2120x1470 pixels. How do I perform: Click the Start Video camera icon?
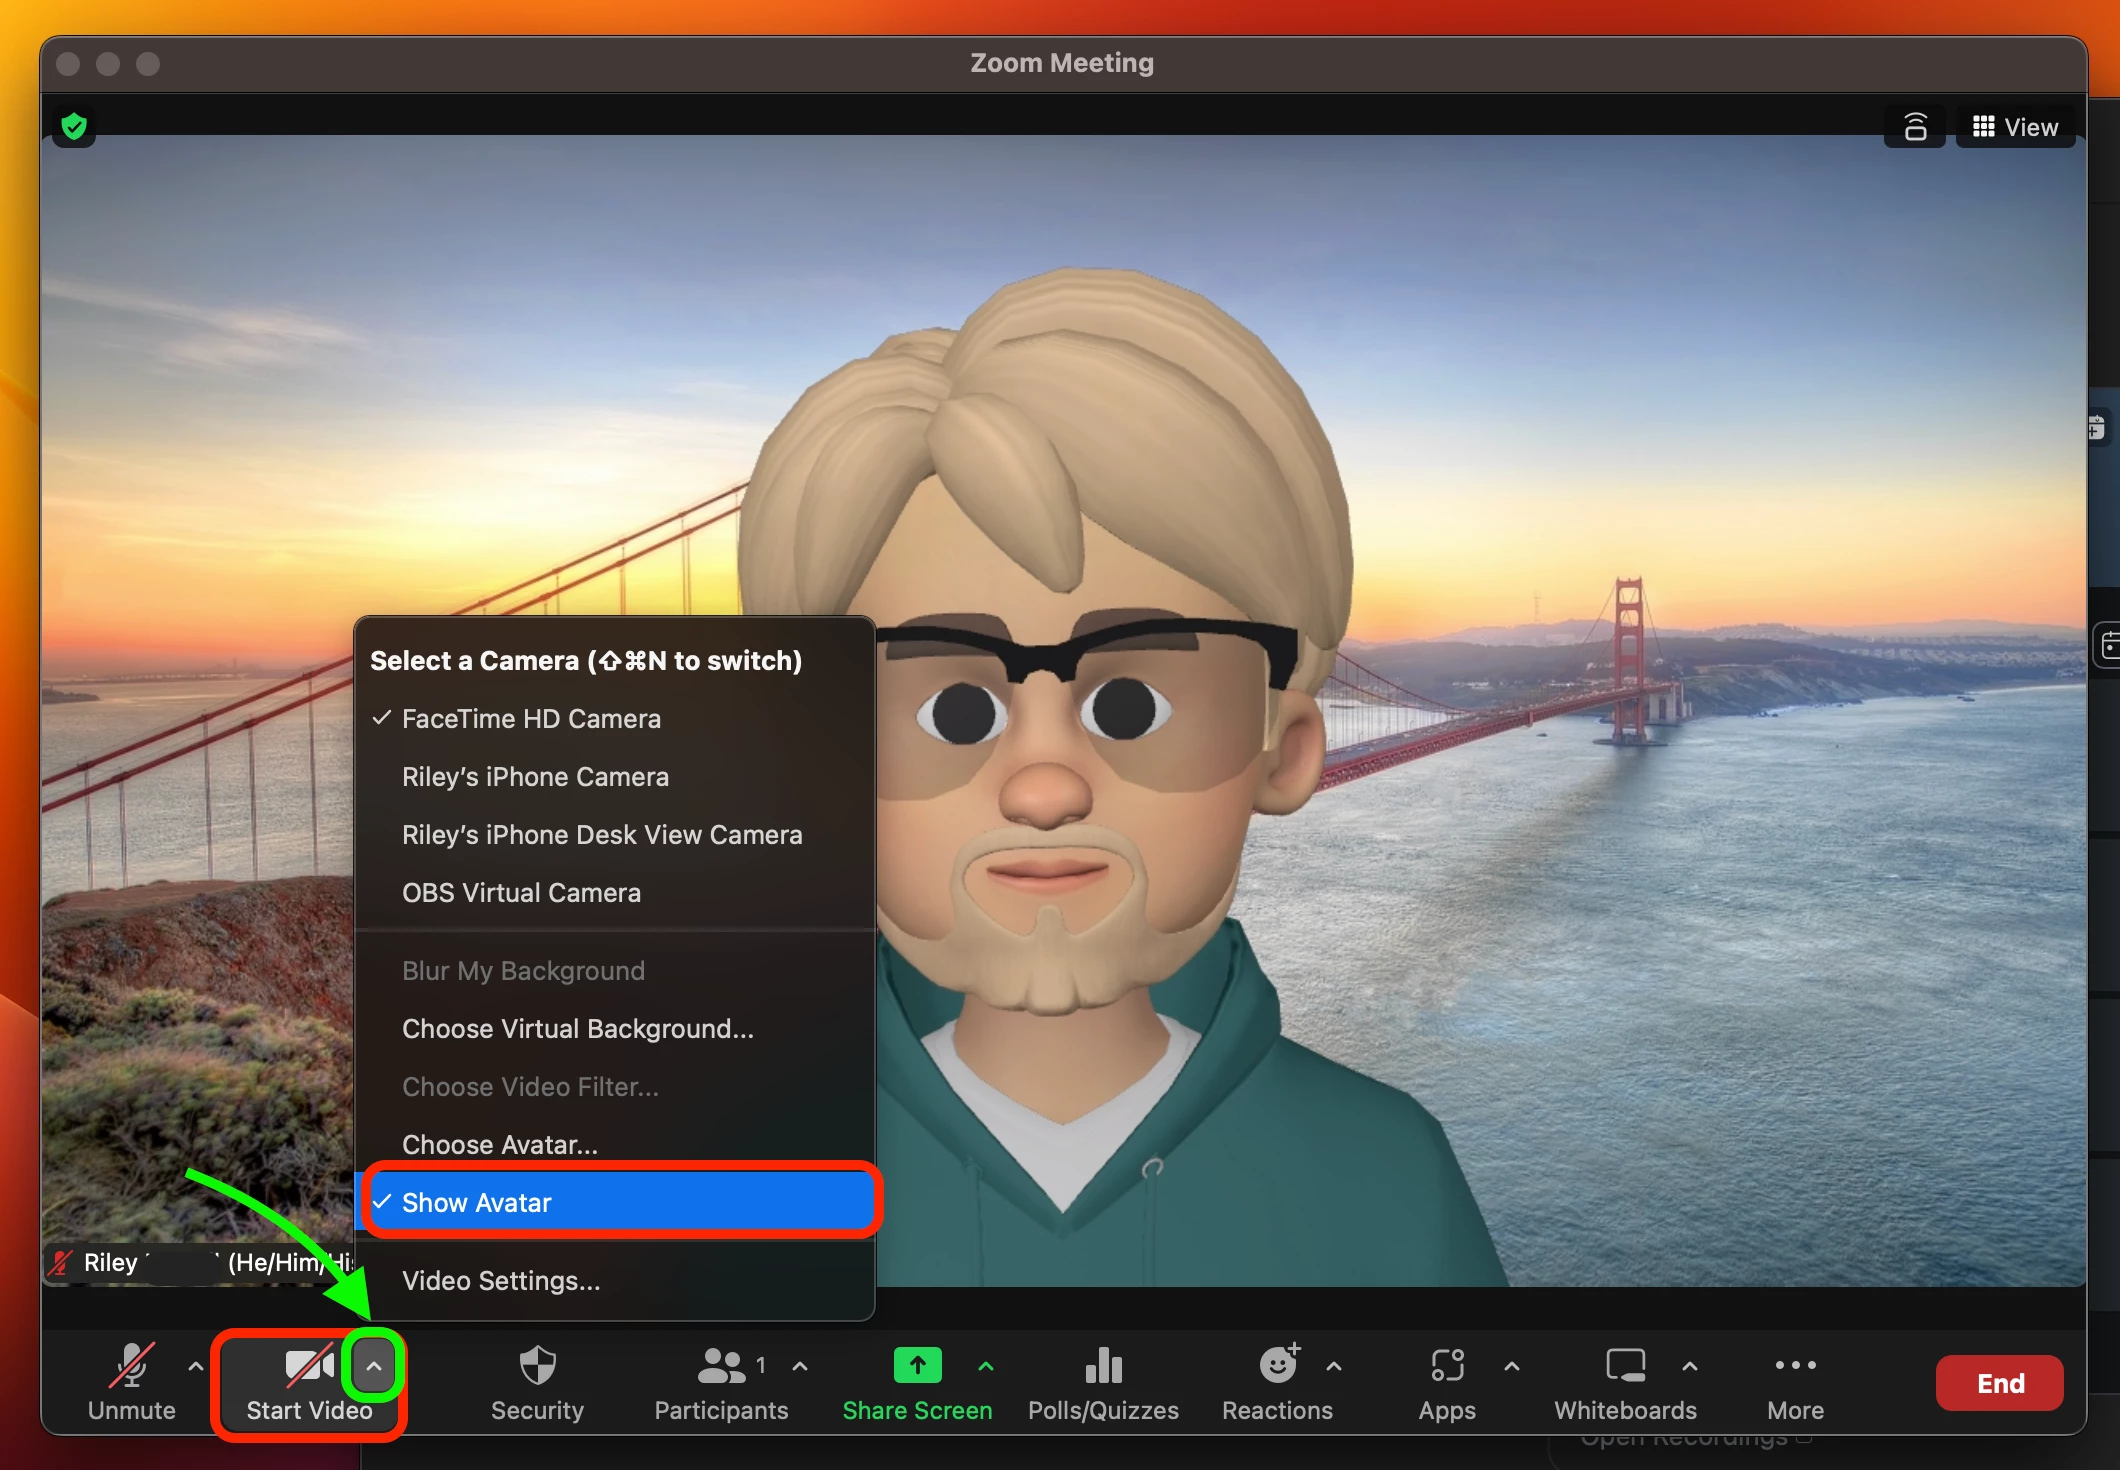coord(308,1366)
